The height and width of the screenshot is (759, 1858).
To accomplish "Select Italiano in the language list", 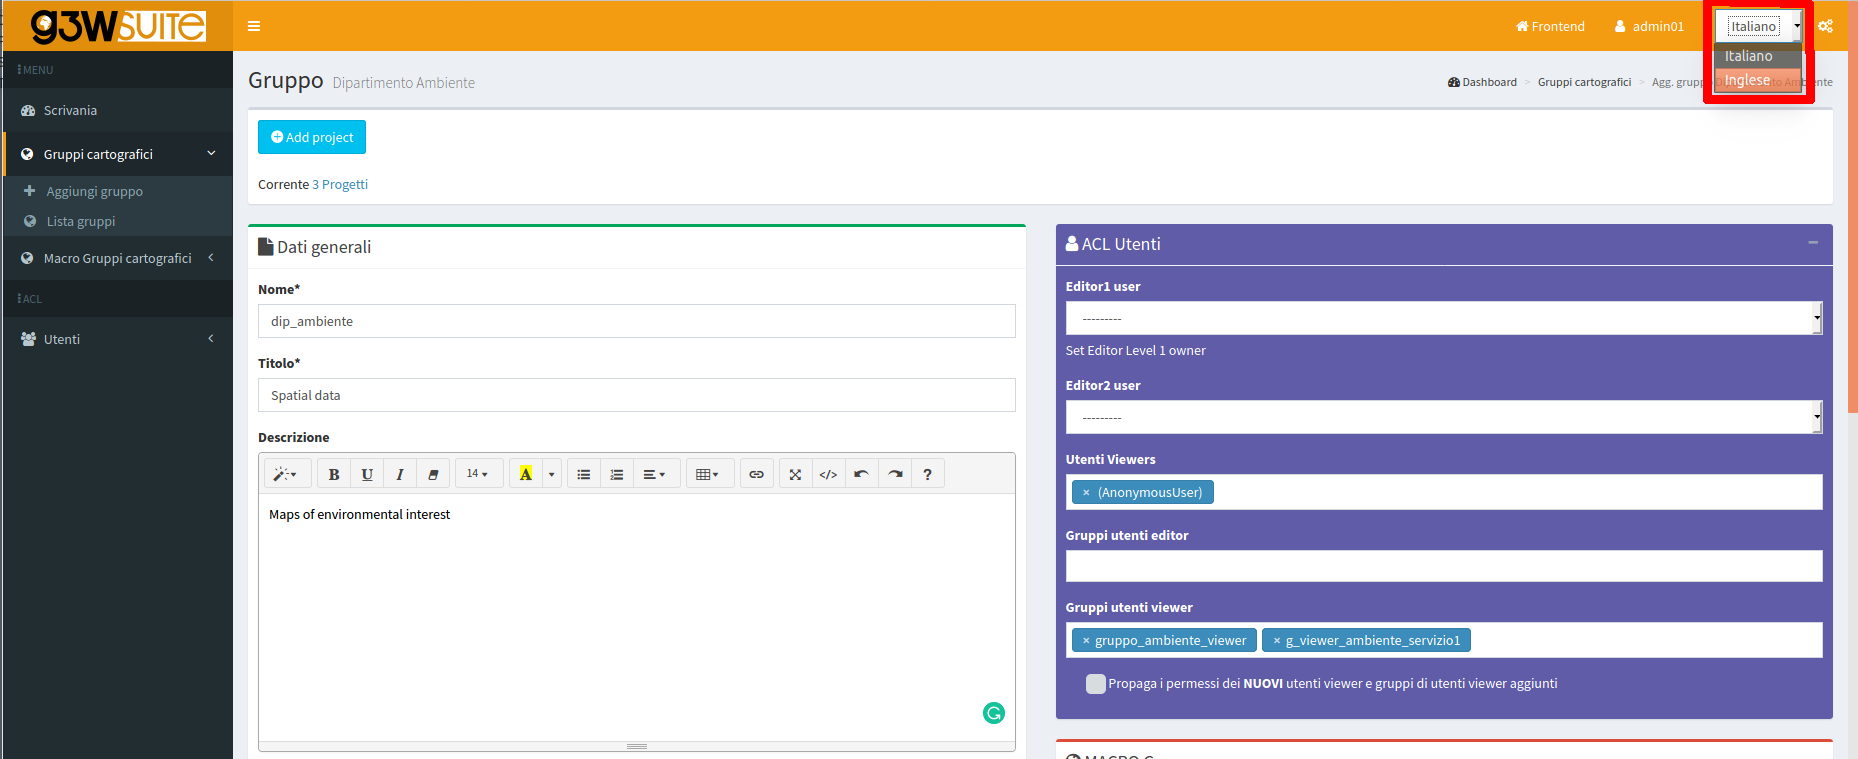I will [1759, 56].
